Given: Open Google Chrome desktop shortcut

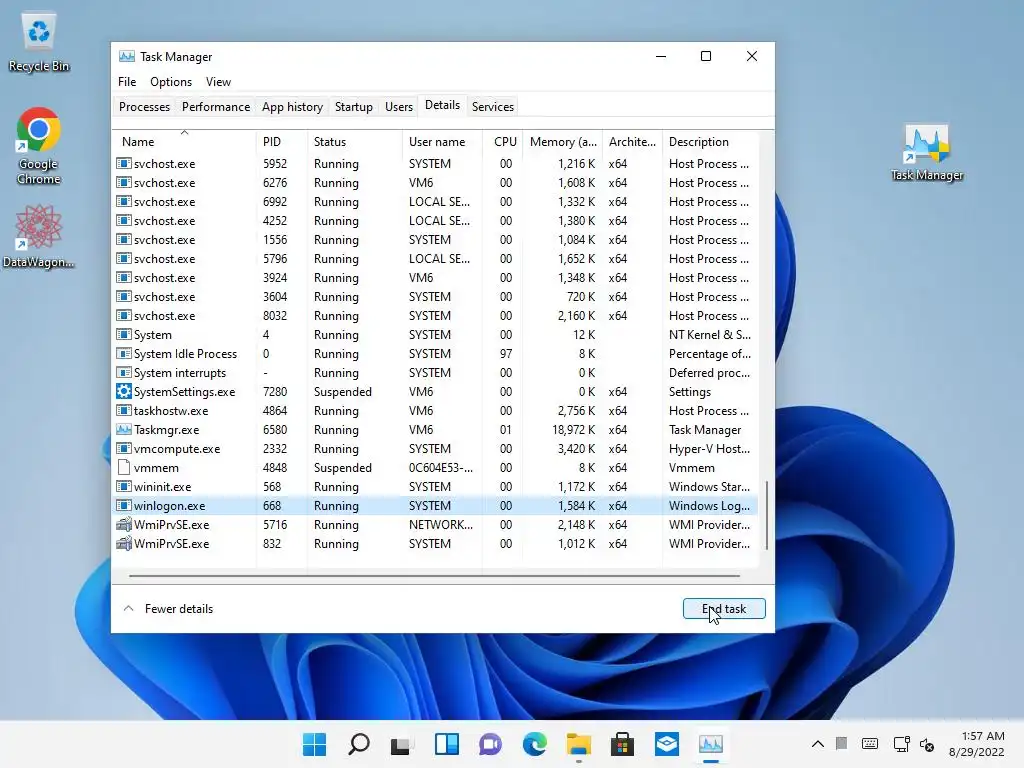Looking at the screenshot, I should (x=39, y=145).
